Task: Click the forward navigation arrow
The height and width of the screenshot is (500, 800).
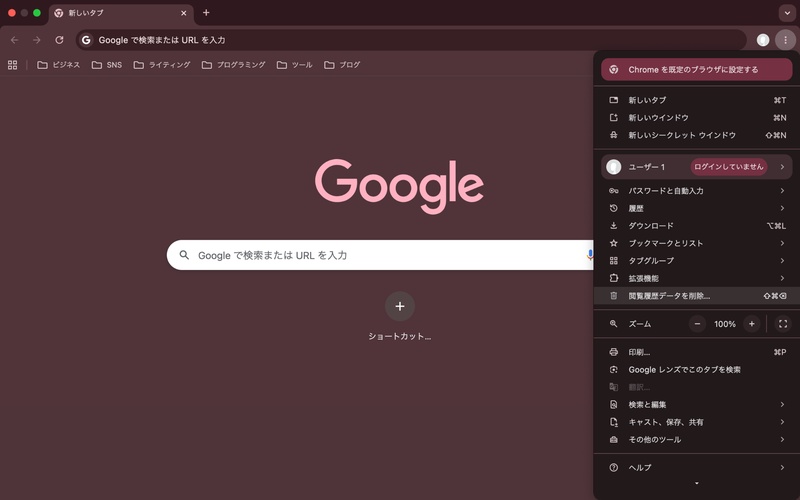Action: coord(37,40)
